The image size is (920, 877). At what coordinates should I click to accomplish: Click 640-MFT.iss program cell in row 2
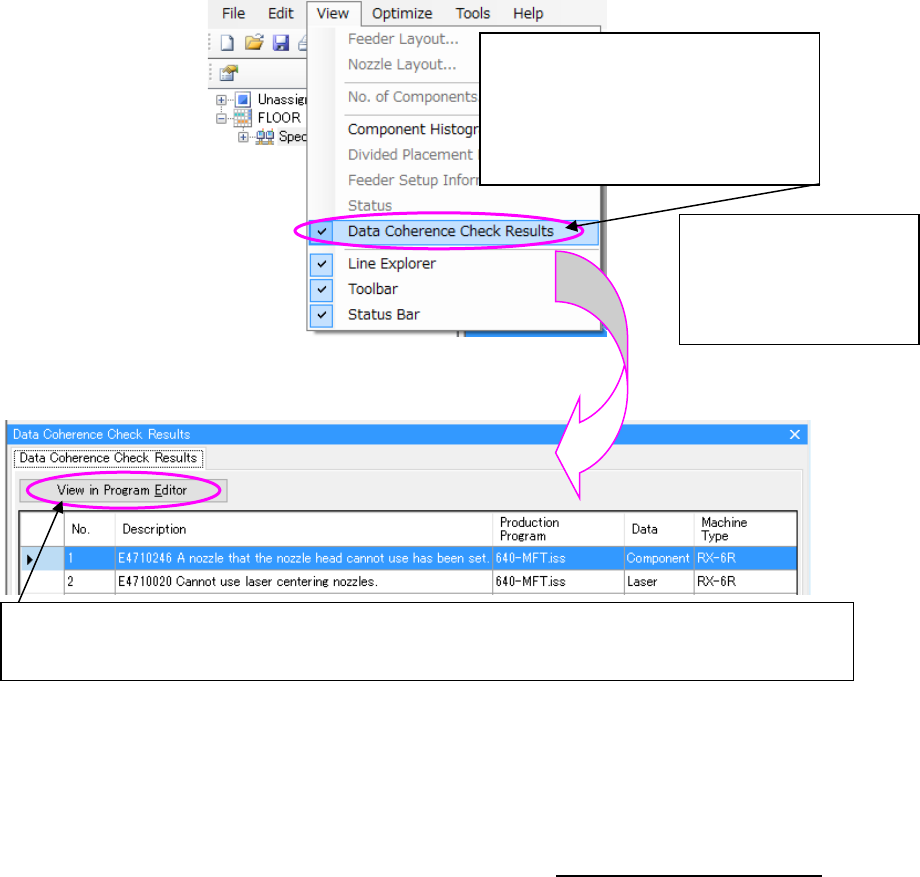coord(558,582)
